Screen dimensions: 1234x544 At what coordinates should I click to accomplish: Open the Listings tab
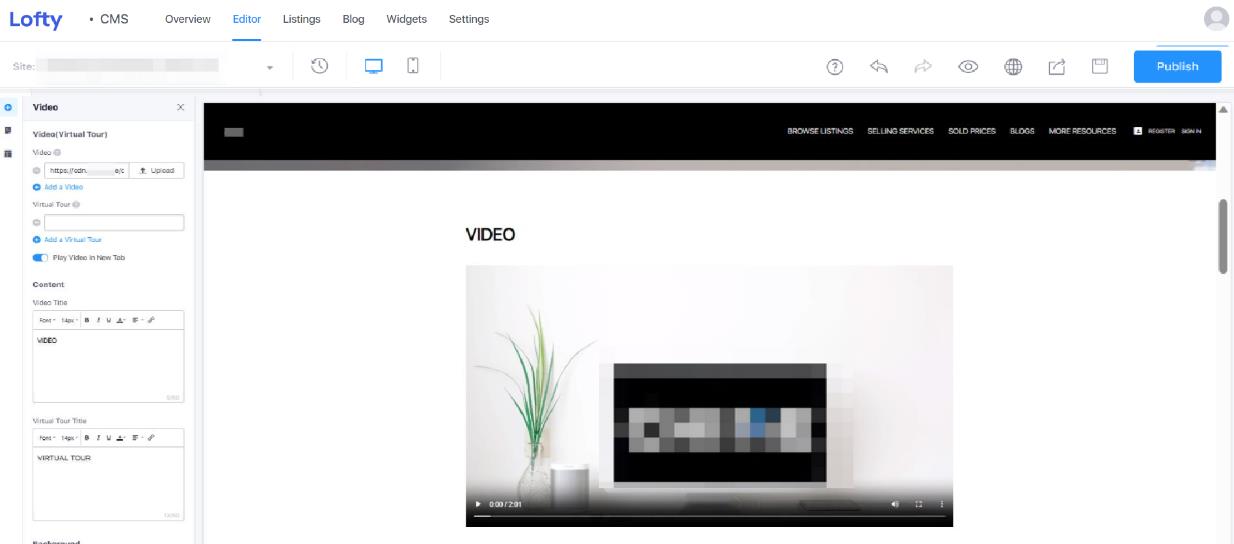click(x=302, y=19)
